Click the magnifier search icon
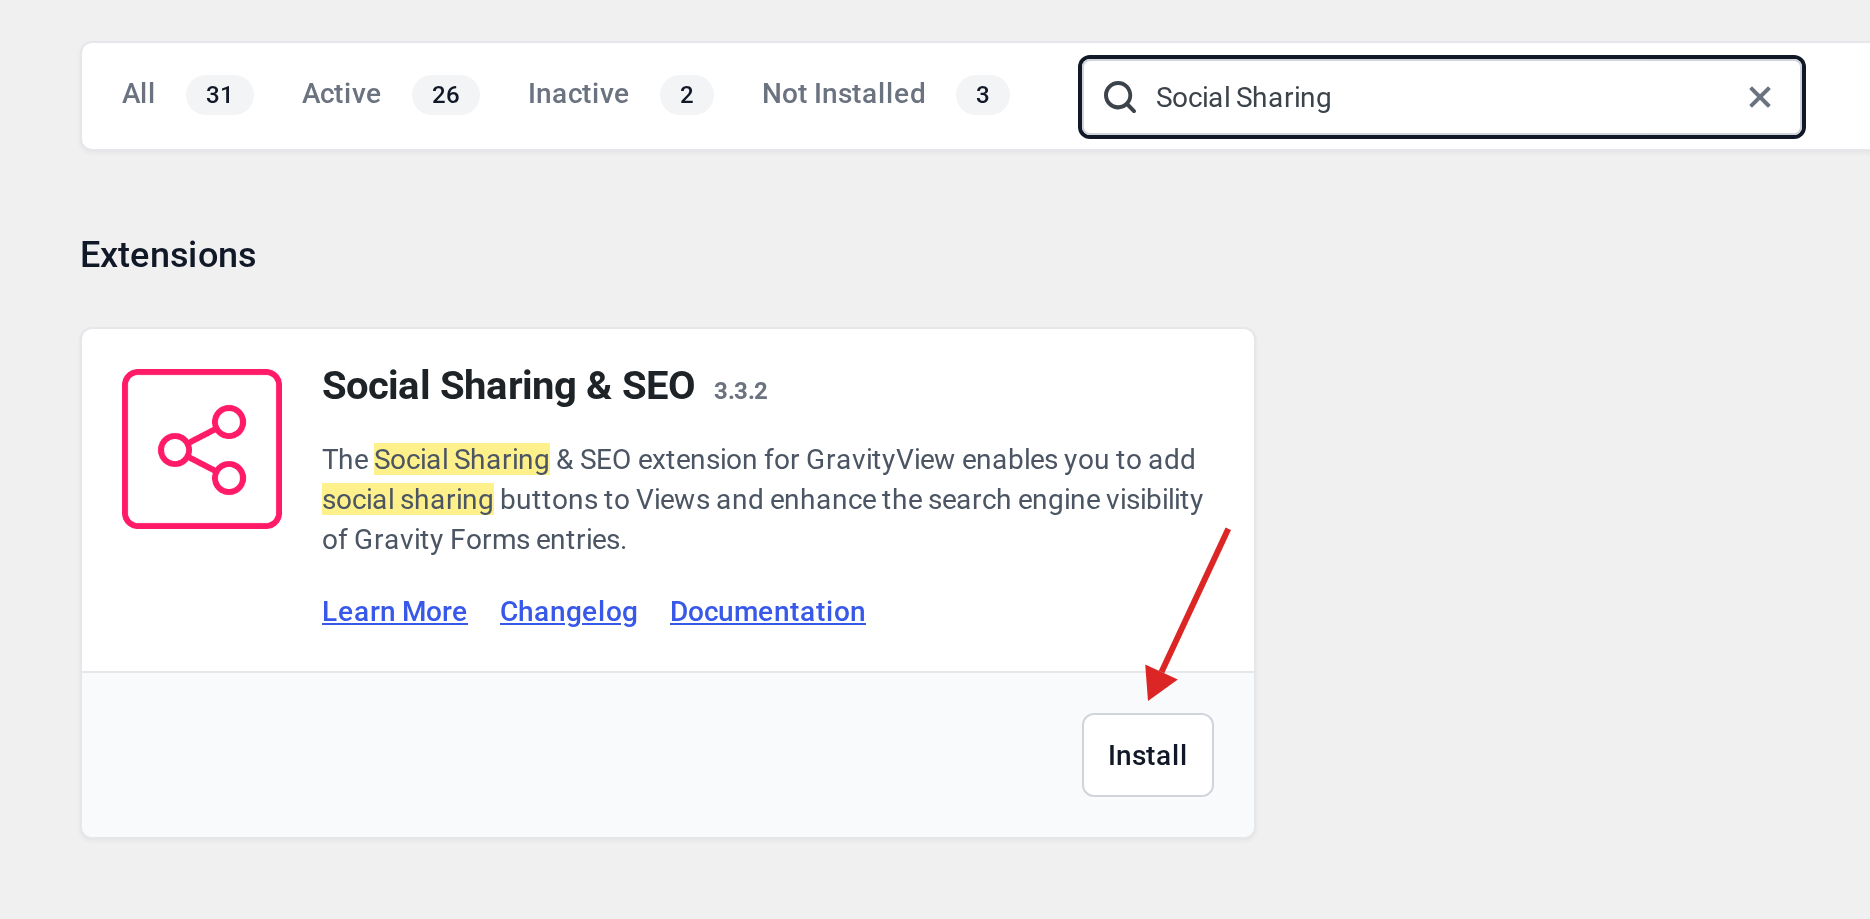Screen dimensions: 1870x919 point(1119,97)
